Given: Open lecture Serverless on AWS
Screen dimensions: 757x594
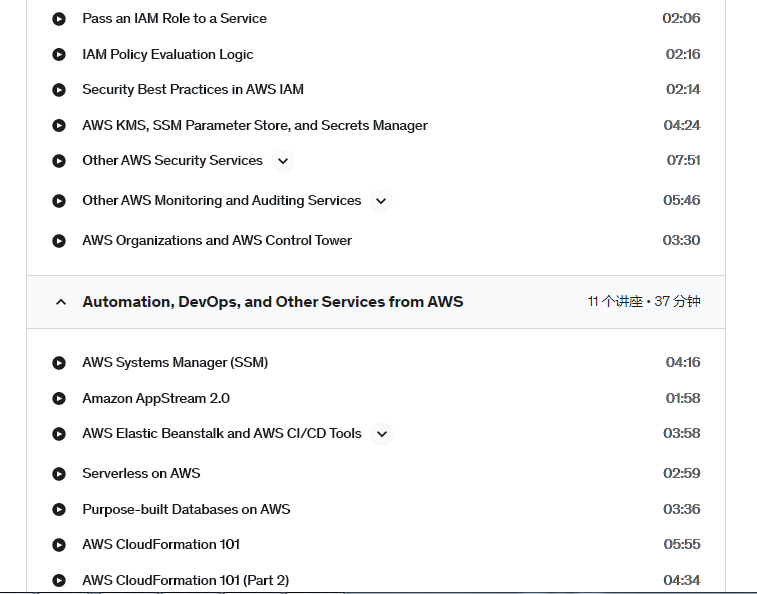Looking at the screenshot, I should pos(141,473).
